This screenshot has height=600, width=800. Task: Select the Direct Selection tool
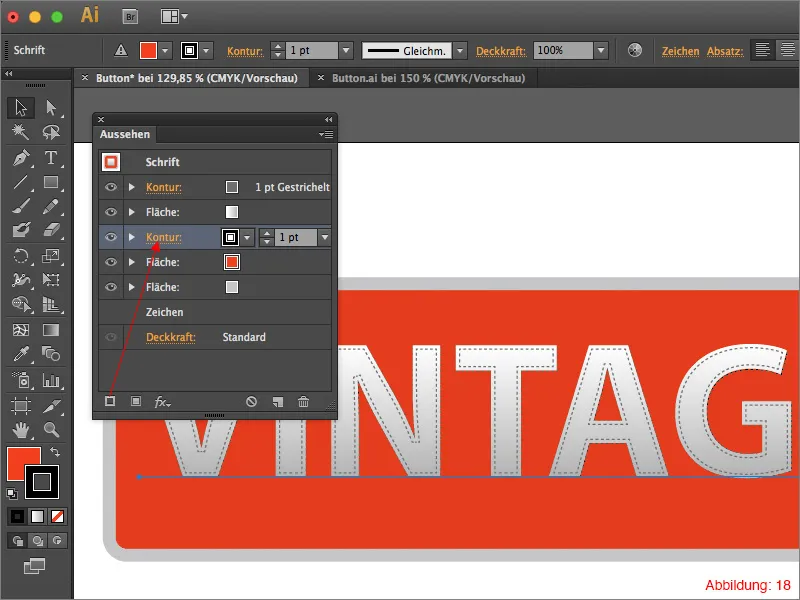51,108
